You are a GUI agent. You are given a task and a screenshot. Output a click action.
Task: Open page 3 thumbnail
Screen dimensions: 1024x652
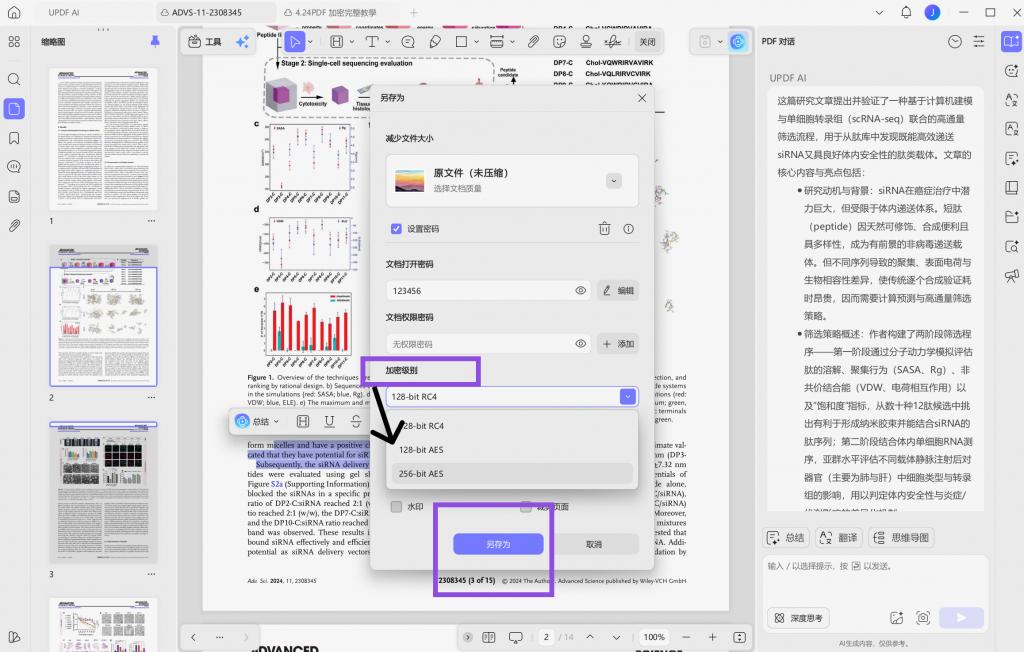(103, 492)
